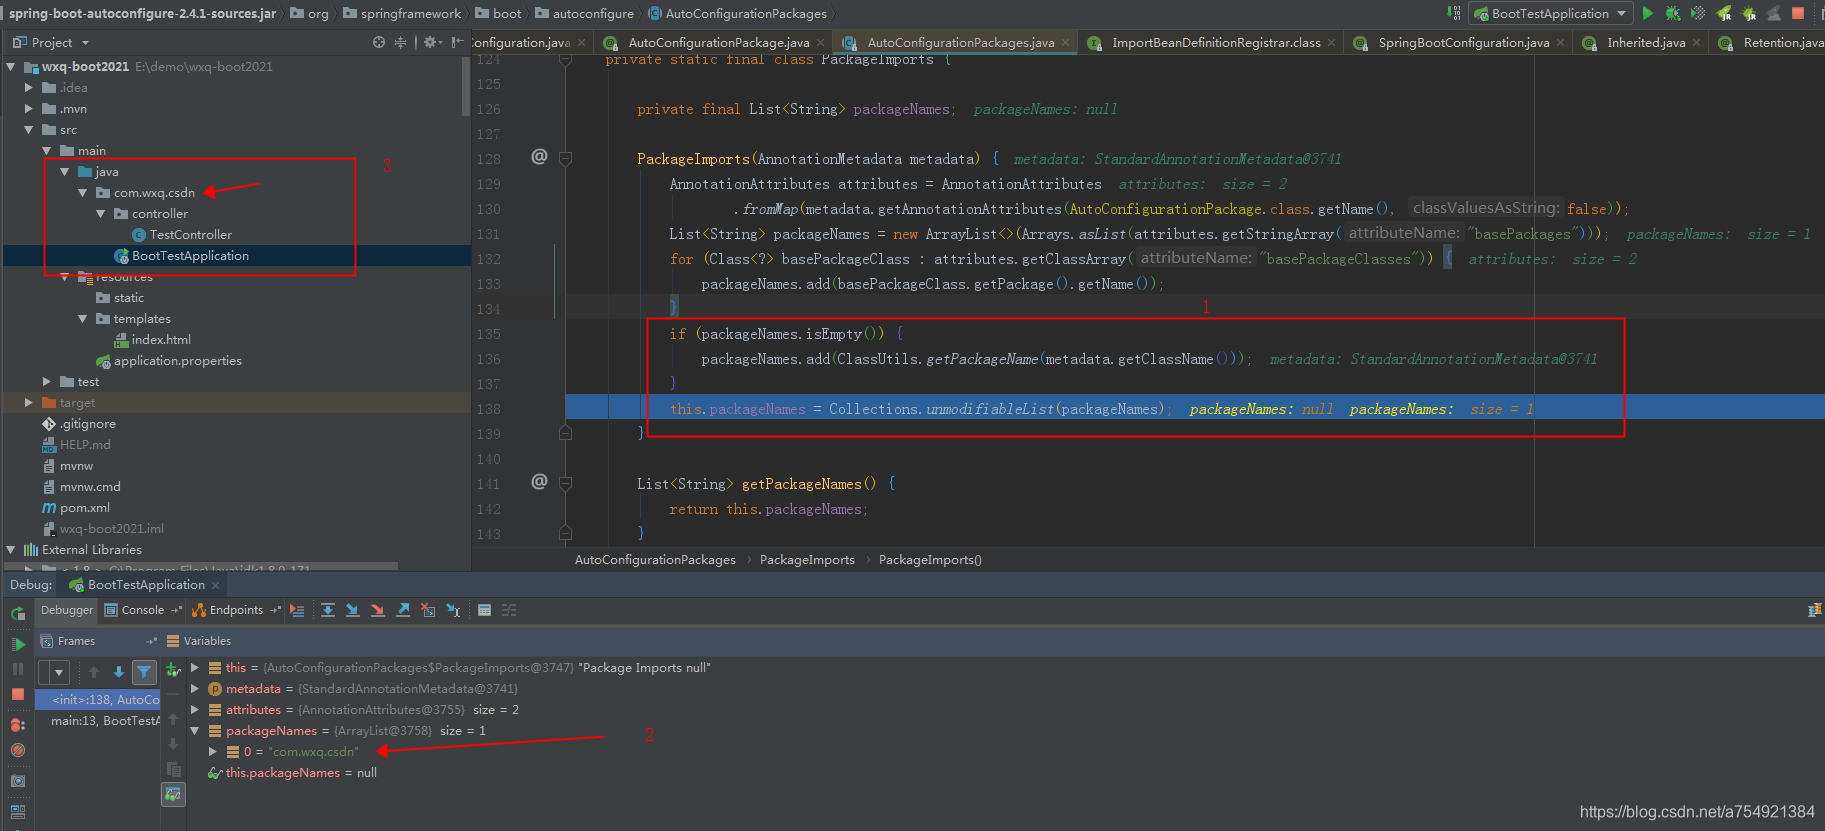Click the Step Over icon in the debugger
Screen dimensions: 1825x831
click(x=328, y=610)
